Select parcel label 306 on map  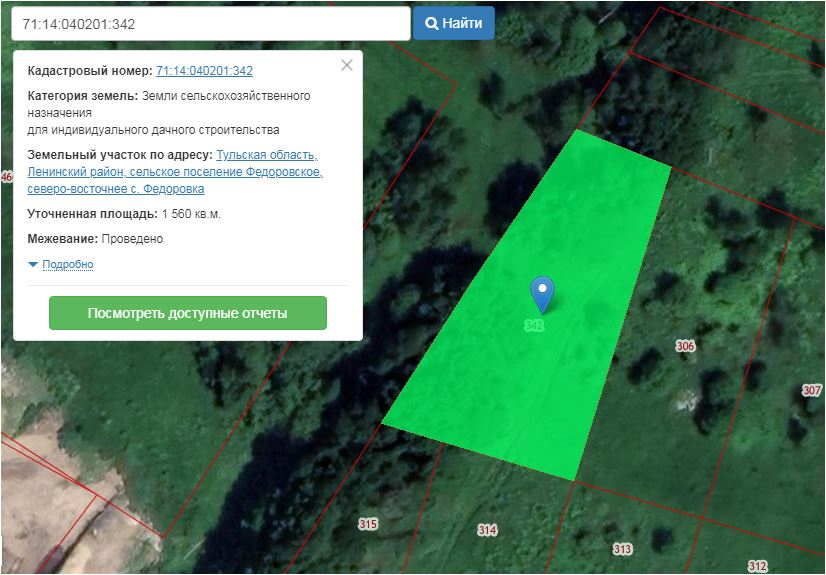685,346
